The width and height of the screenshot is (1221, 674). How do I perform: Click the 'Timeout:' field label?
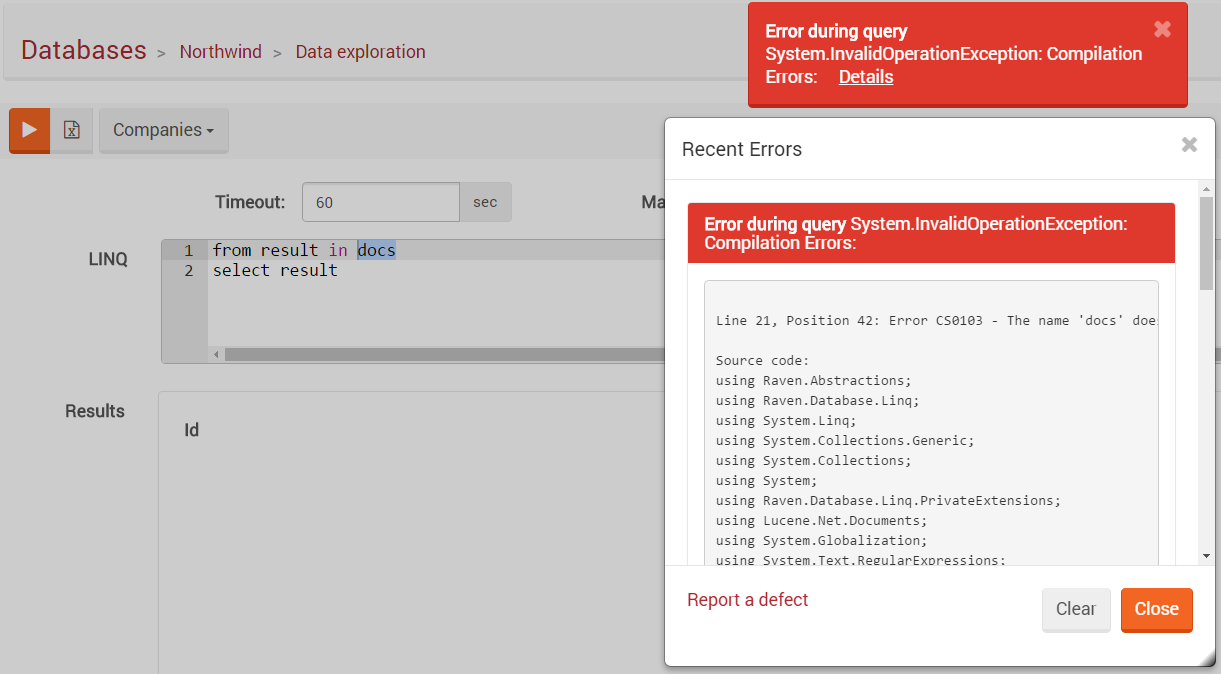coord(250,202)
